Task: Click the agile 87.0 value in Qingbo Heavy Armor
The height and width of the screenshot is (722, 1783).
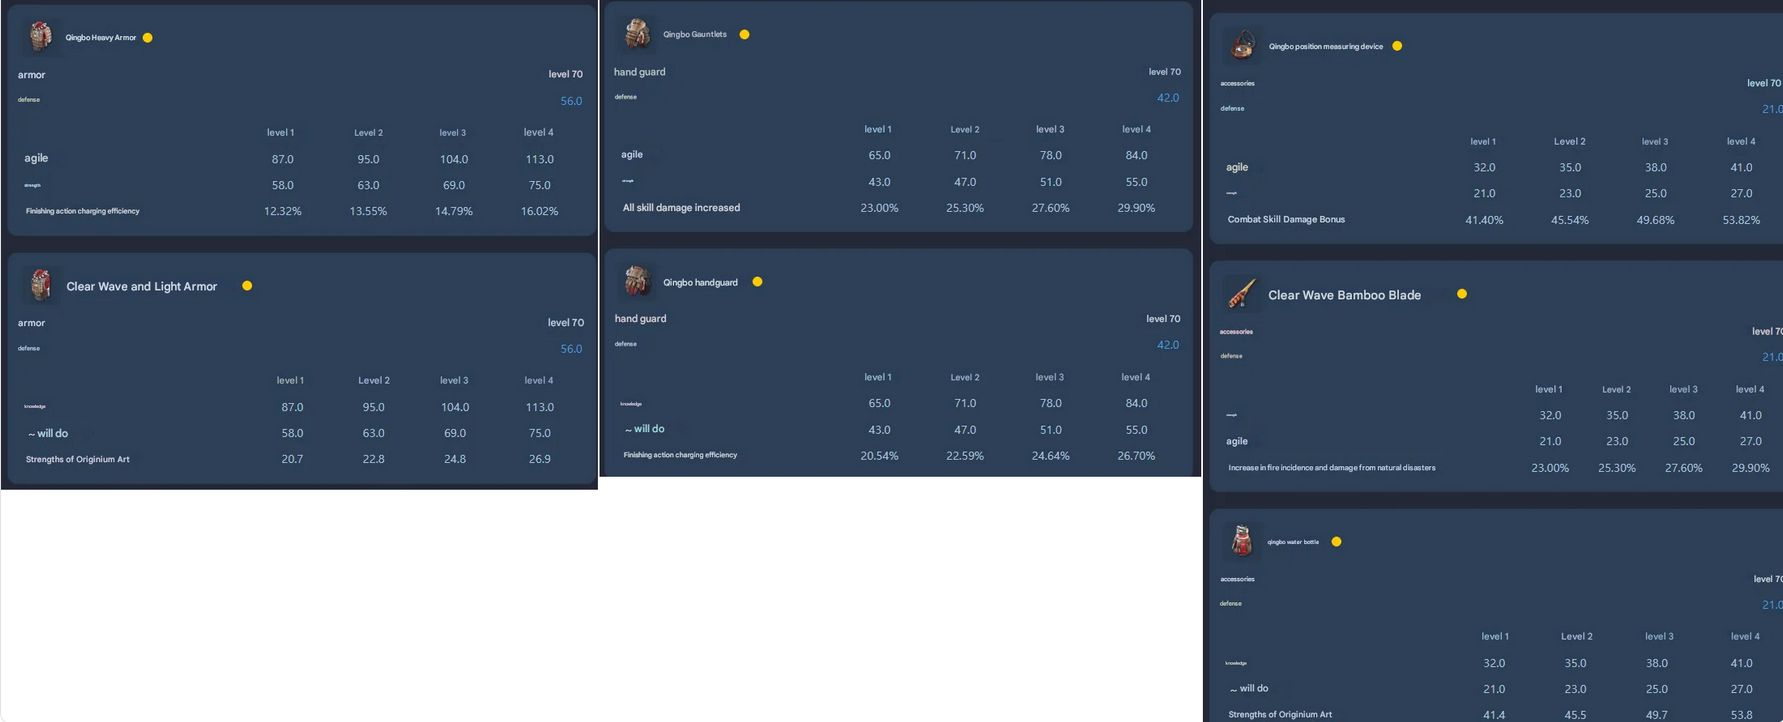Action: [283, 159]
